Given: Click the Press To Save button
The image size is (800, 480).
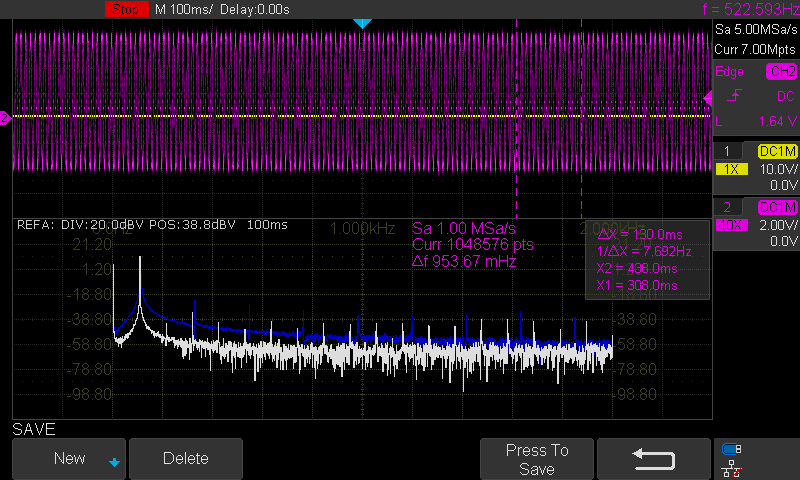Looking at the screenshot, I should click(537, 459).
